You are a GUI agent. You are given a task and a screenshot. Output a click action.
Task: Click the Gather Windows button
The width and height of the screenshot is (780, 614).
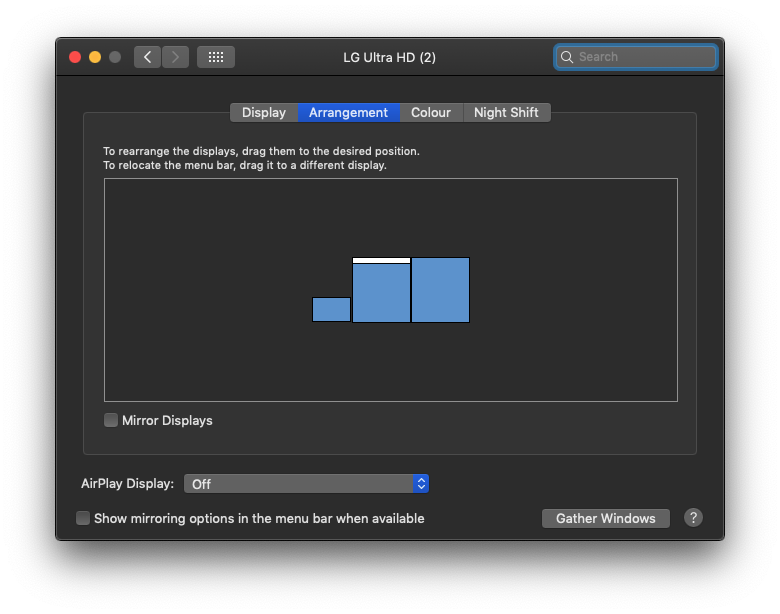point(605,518)
